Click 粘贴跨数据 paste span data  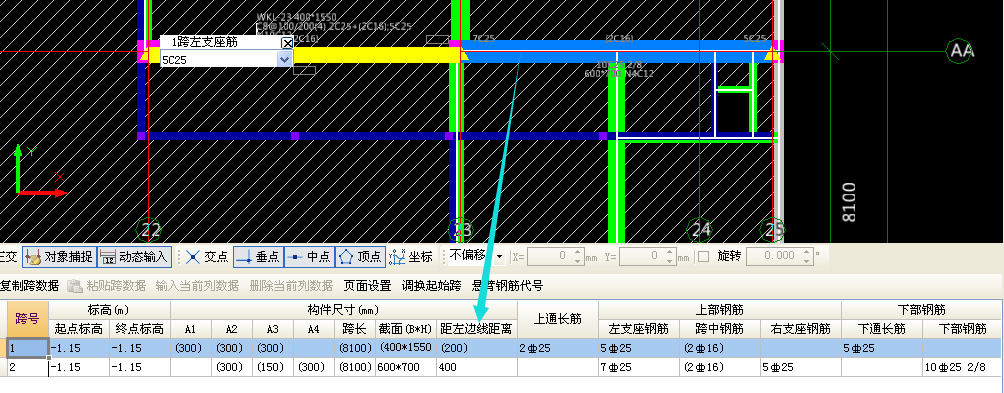tap(106, 285)
